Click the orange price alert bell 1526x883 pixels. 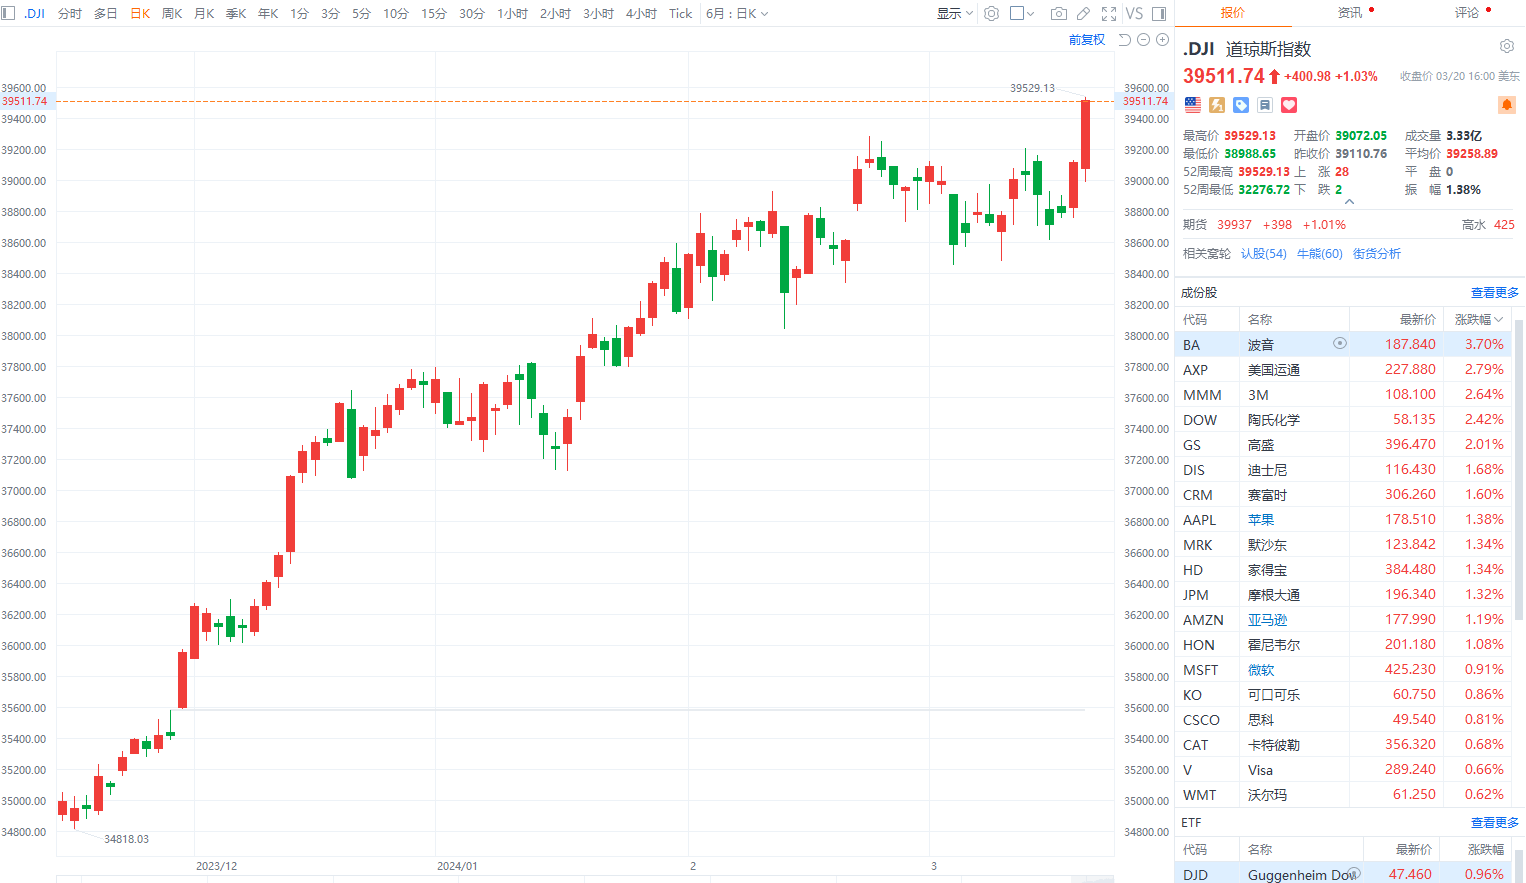[1506, 105]
